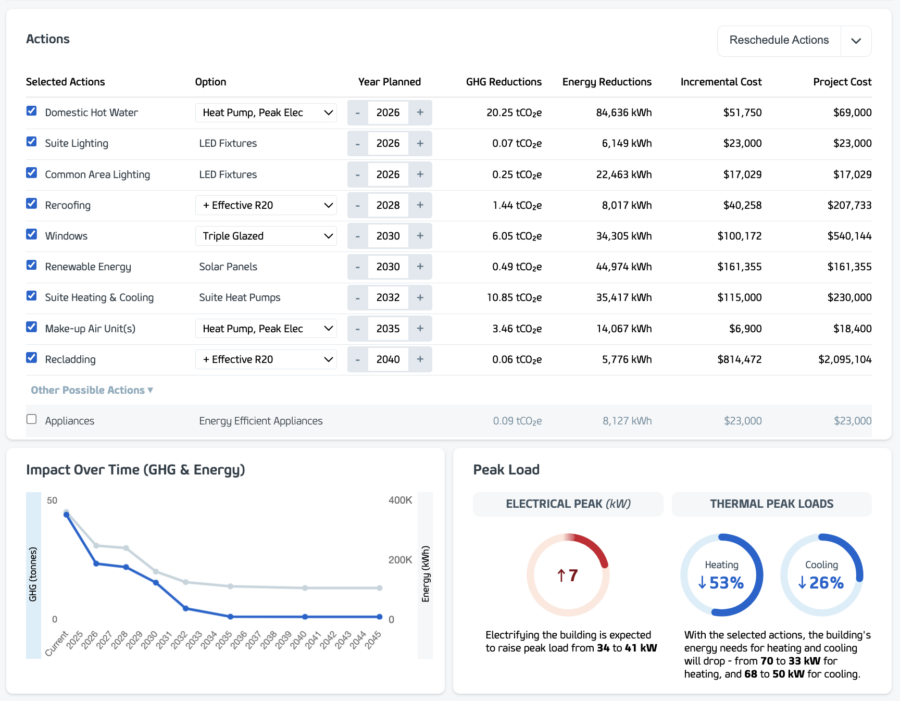Decrease Make-up Air Unit(s) year

(x=357, y=329)
